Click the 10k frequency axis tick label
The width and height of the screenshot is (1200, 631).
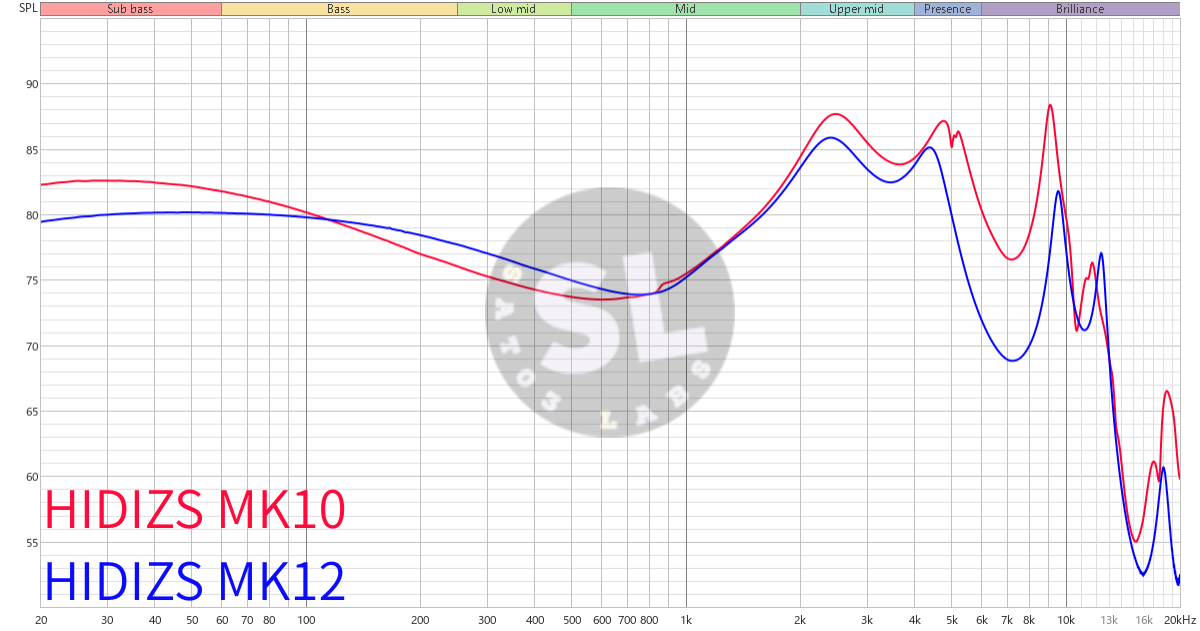pyautogui.click(x=1066, y=620)
